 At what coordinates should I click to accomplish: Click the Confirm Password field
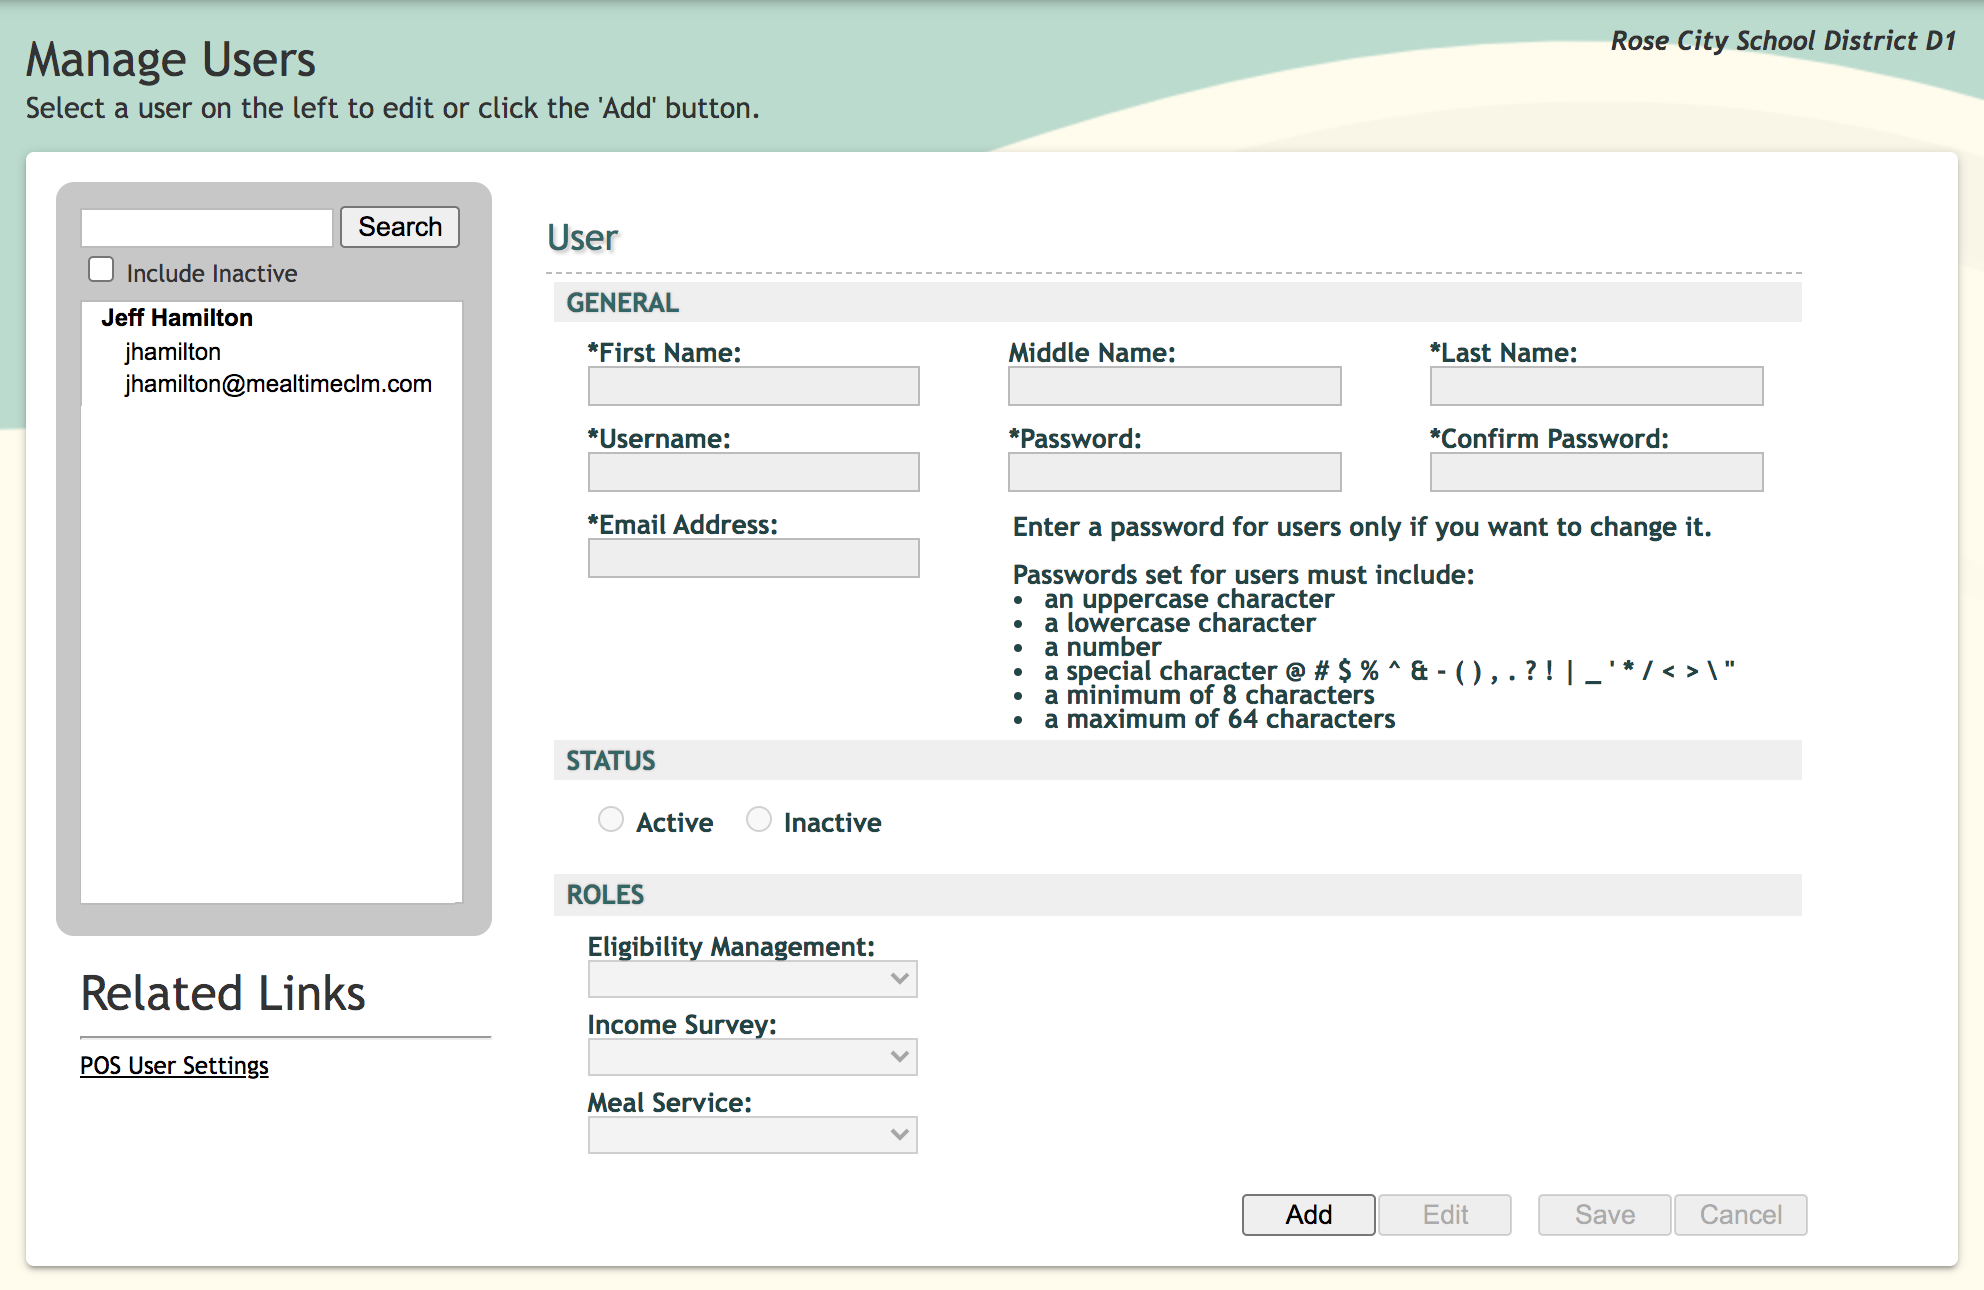pos(1596,472)
